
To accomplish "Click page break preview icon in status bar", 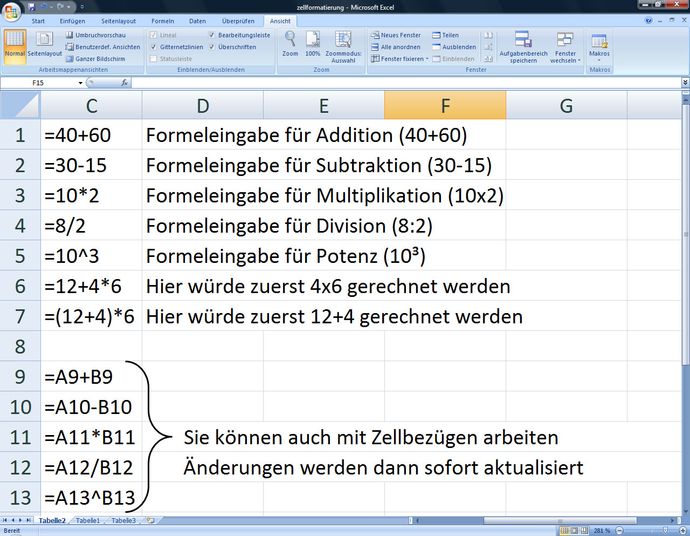I will point(584,531).
